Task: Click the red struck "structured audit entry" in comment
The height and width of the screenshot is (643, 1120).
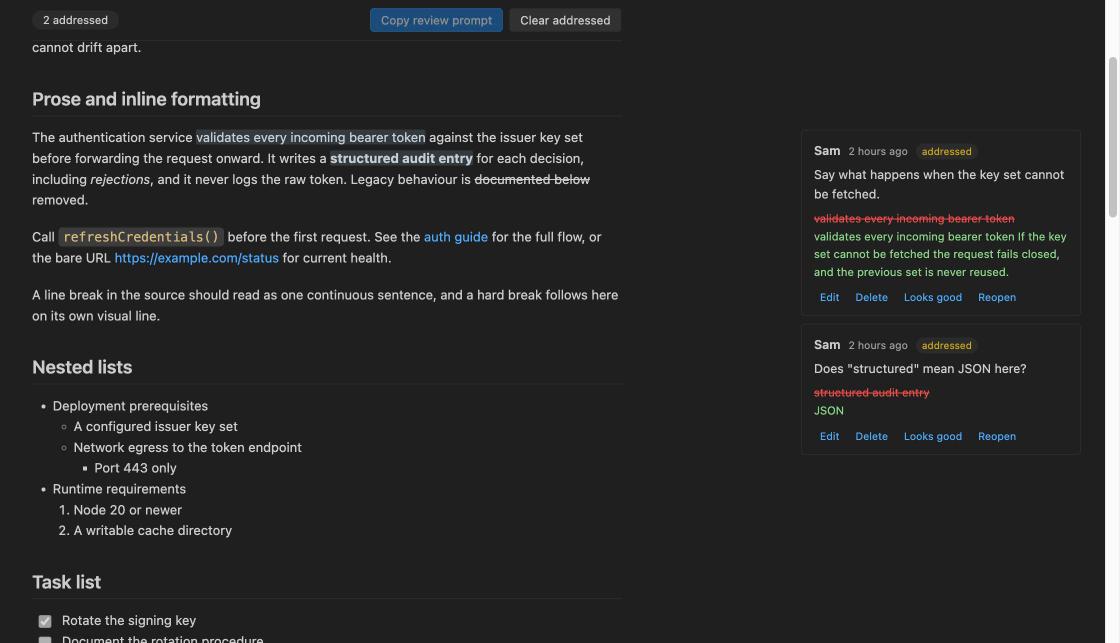Action: click(871, 393)
